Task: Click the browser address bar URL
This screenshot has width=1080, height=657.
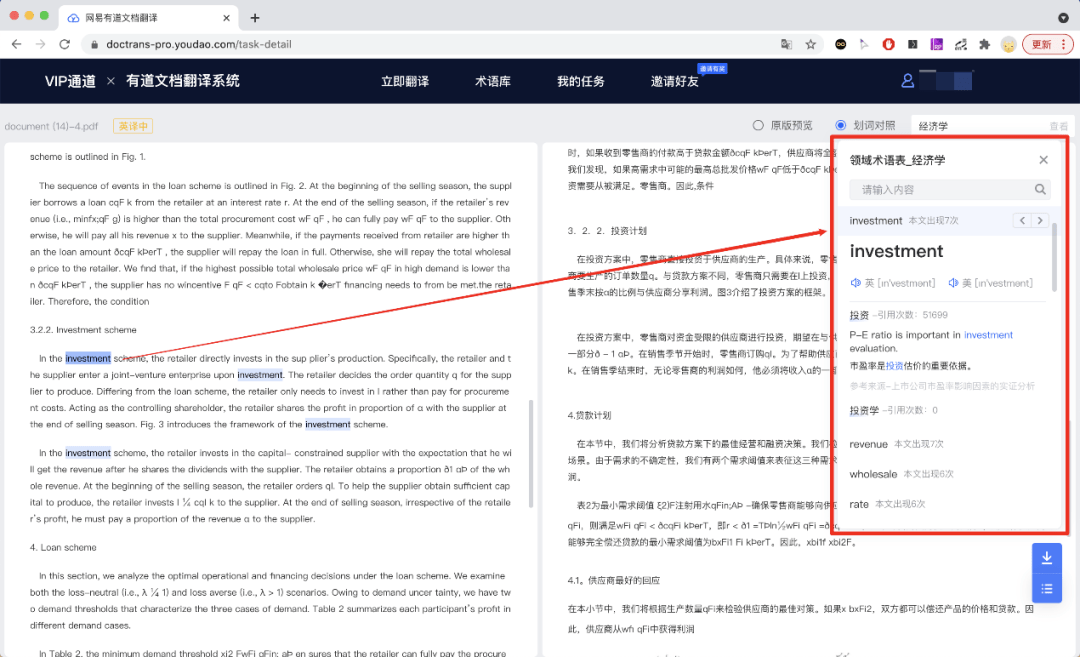Action: click(198, 44)
